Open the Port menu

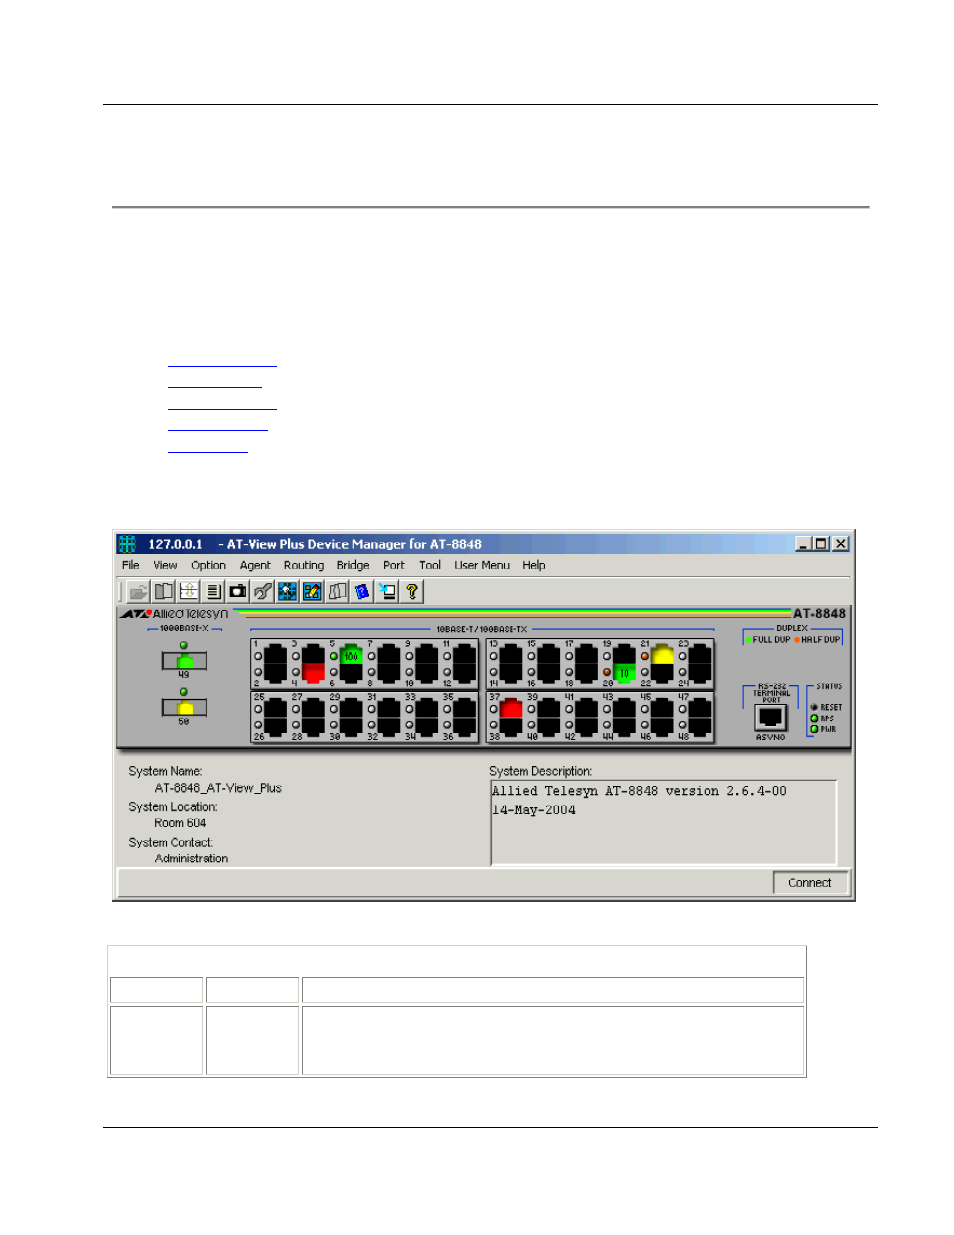coord(394,565)
